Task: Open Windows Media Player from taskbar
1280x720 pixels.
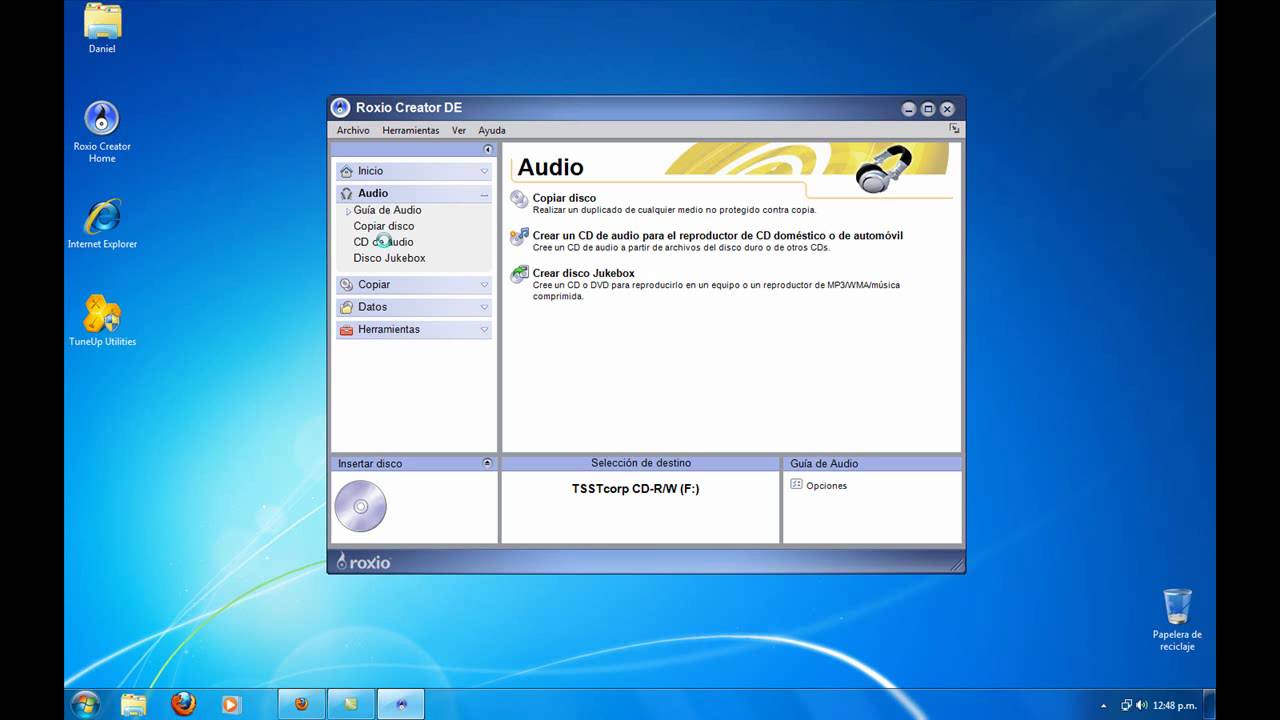Action: click(x=230, y=704)
